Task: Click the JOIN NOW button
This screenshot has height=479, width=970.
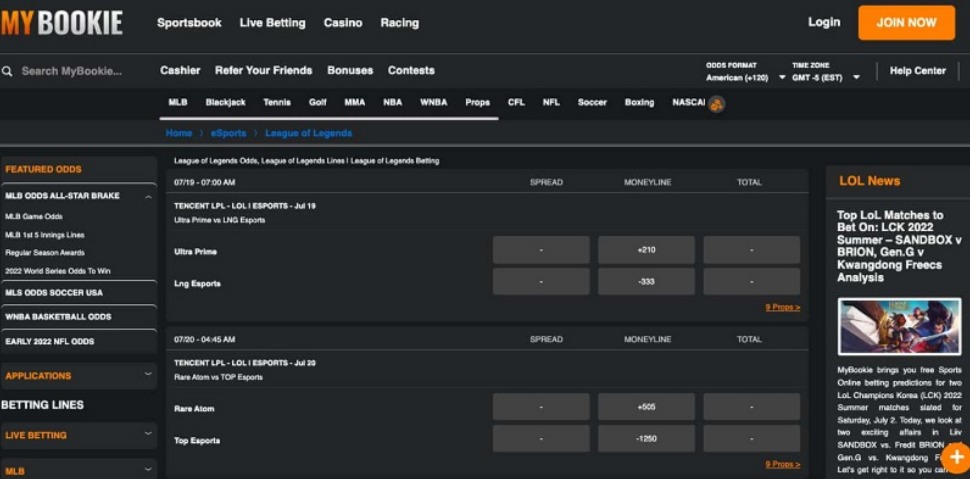Action: [906, 22]
